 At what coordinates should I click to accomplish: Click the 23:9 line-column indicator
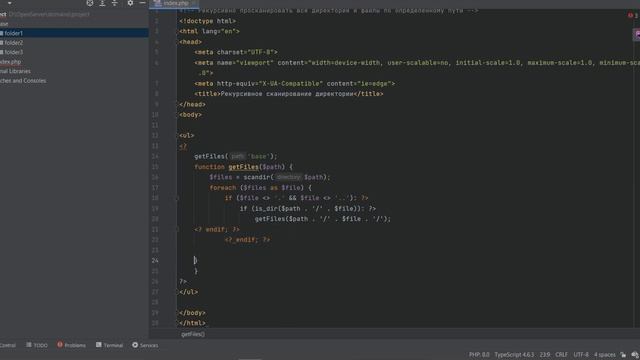tap(544, 355)
